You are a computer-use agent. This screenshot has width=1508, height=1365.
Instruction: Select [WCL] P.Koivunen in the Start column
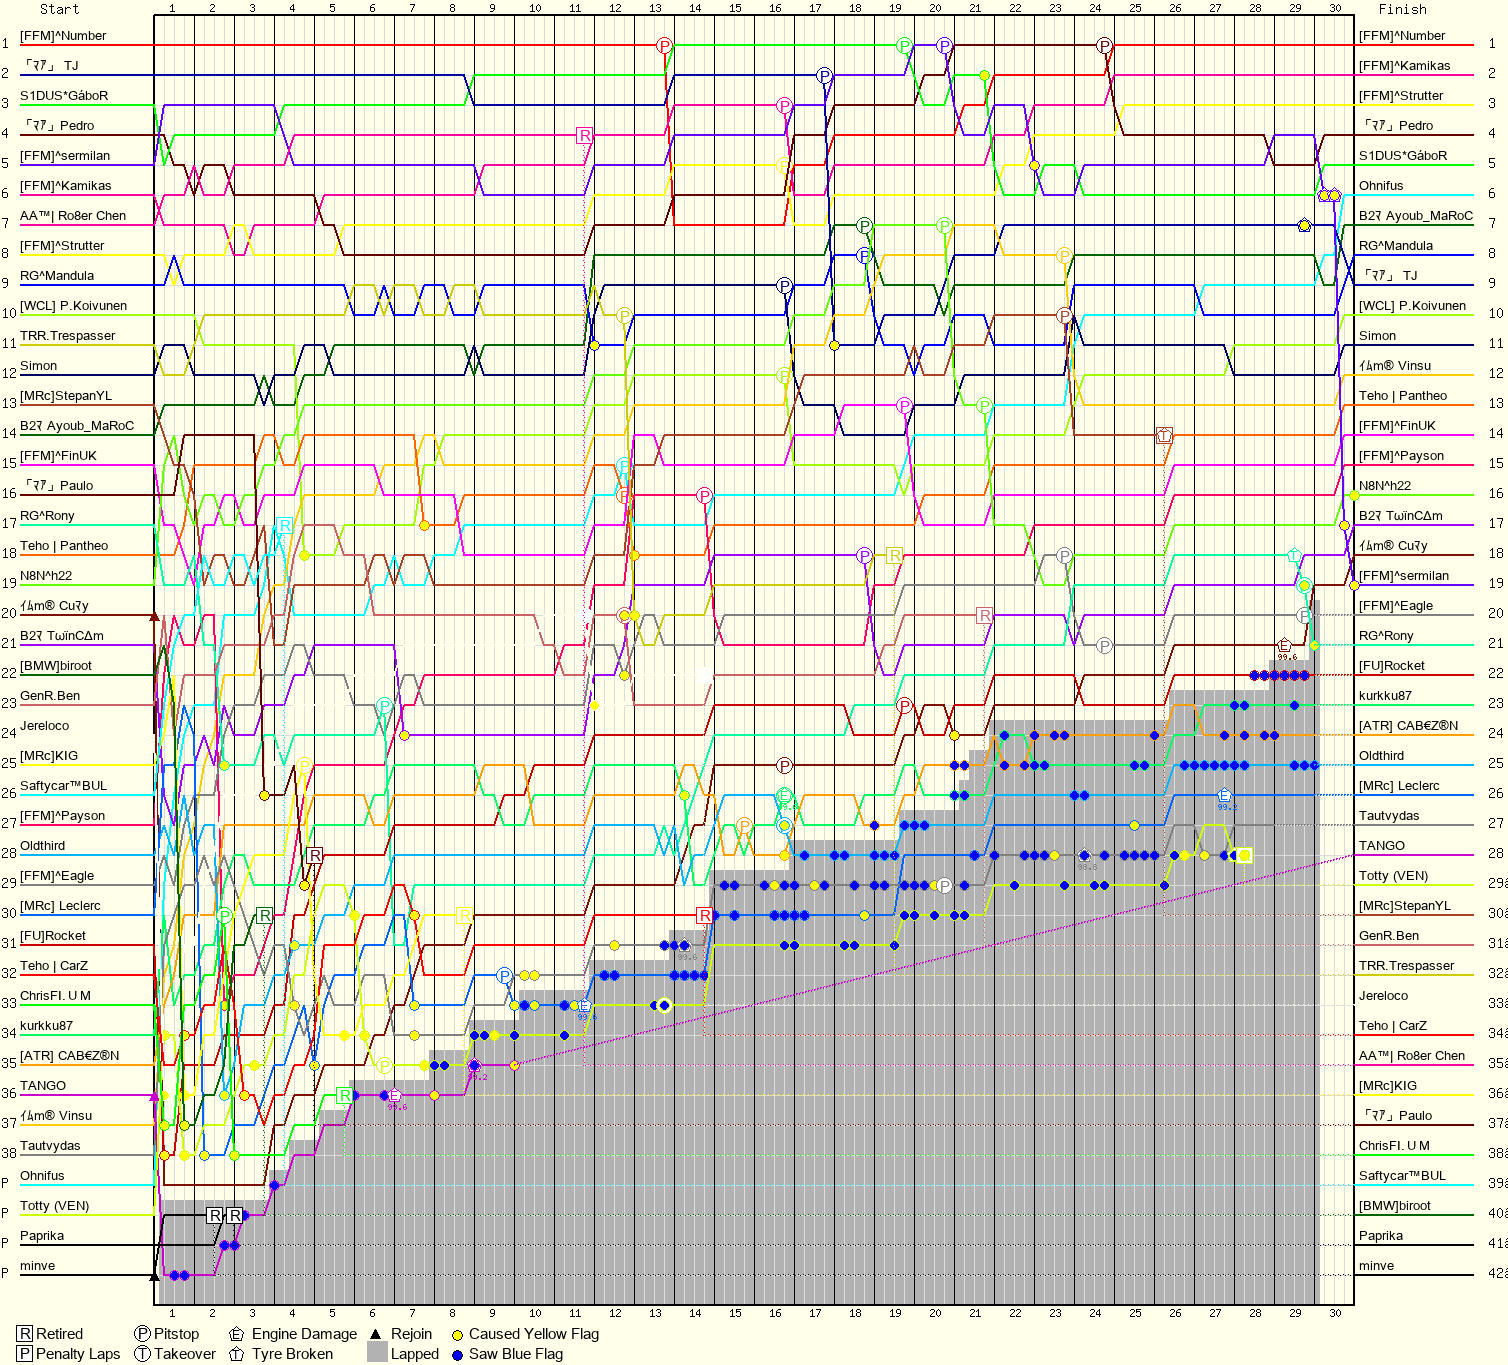(x=73, y=306)
